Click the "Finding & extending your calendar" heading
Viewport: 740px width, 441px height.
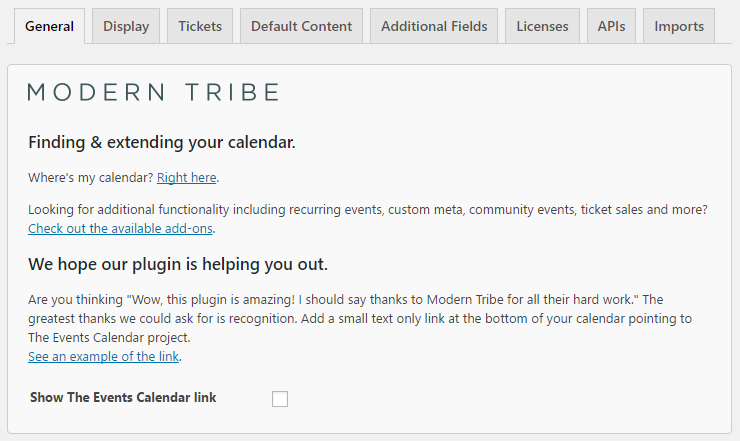pyautogui.click(x=161, y=142)
